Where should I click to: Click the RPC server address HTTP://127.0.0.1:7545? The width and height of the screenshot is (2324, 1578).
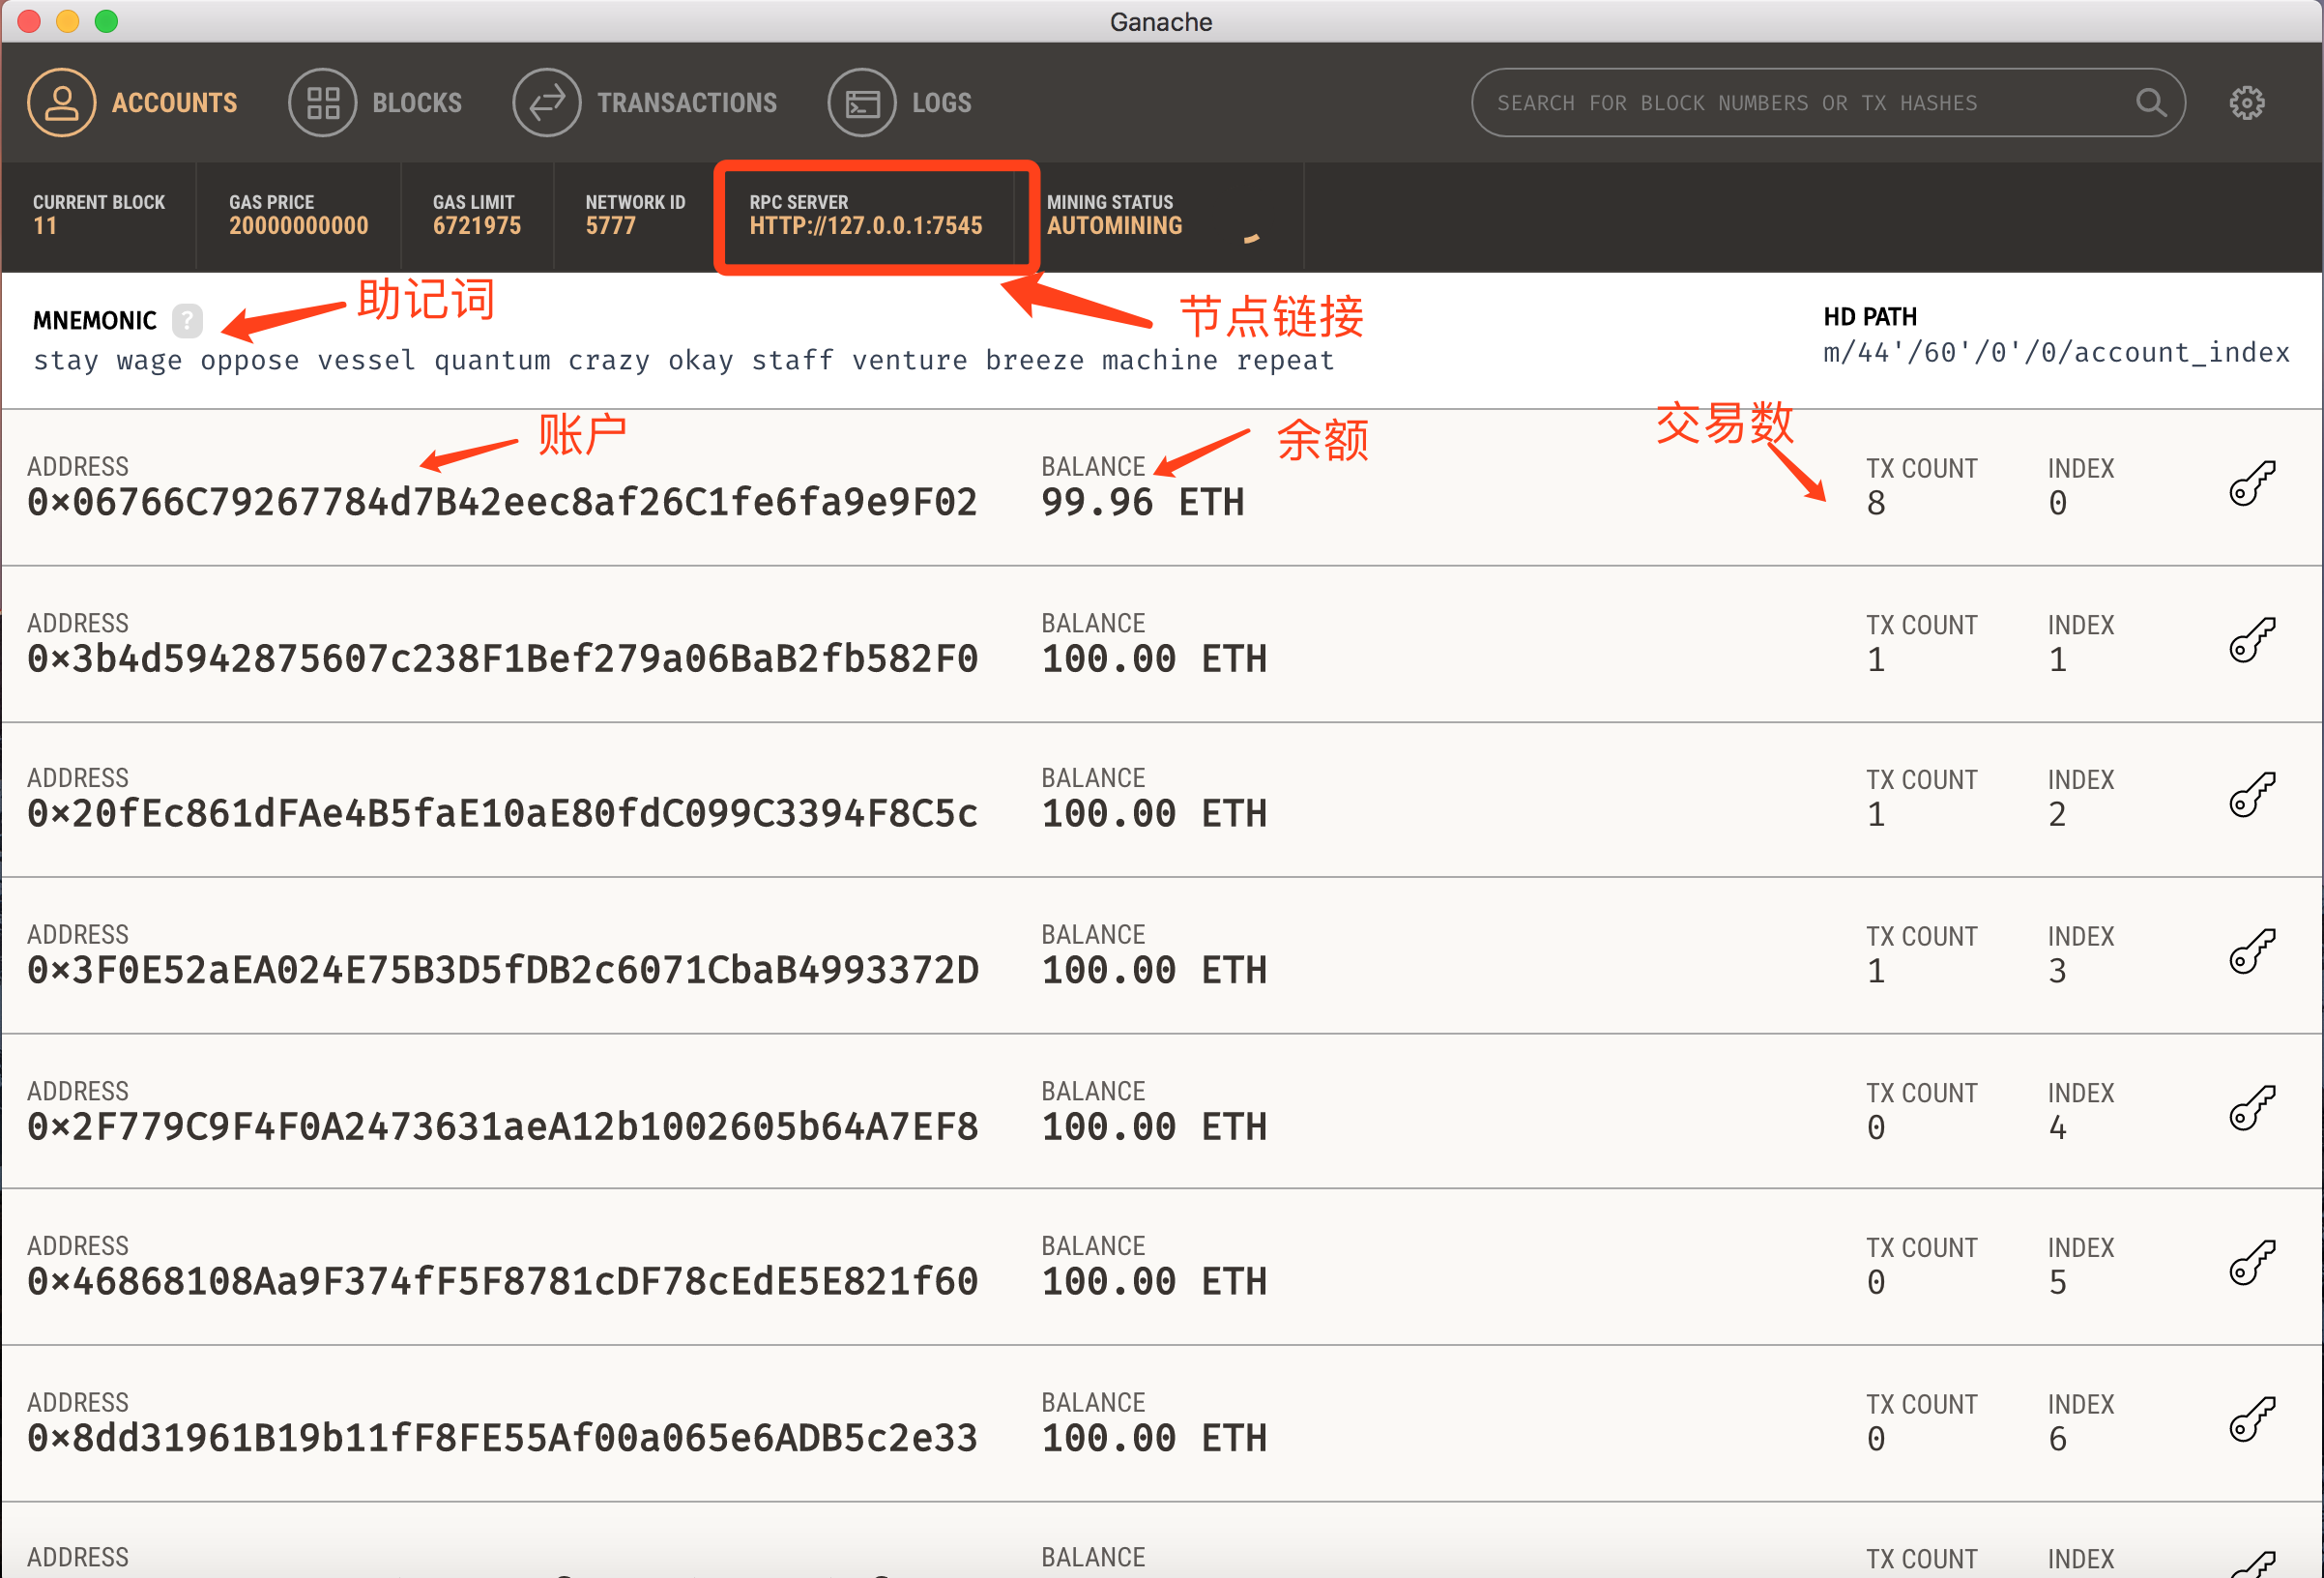tap(866, 226)
